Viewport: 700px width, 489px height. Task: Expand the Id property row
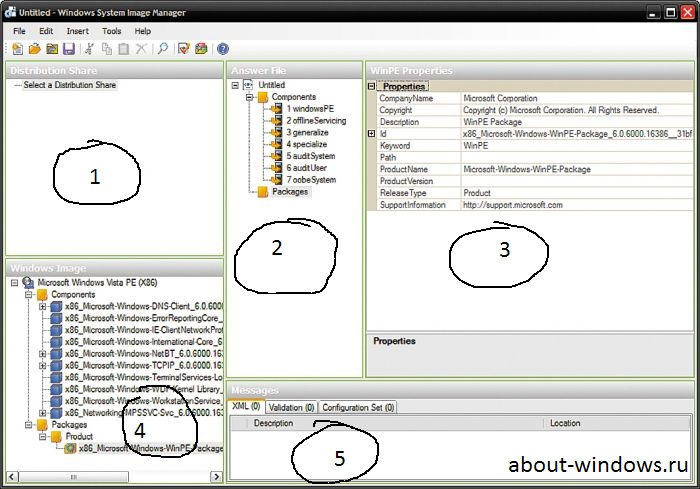coord(371,134)
